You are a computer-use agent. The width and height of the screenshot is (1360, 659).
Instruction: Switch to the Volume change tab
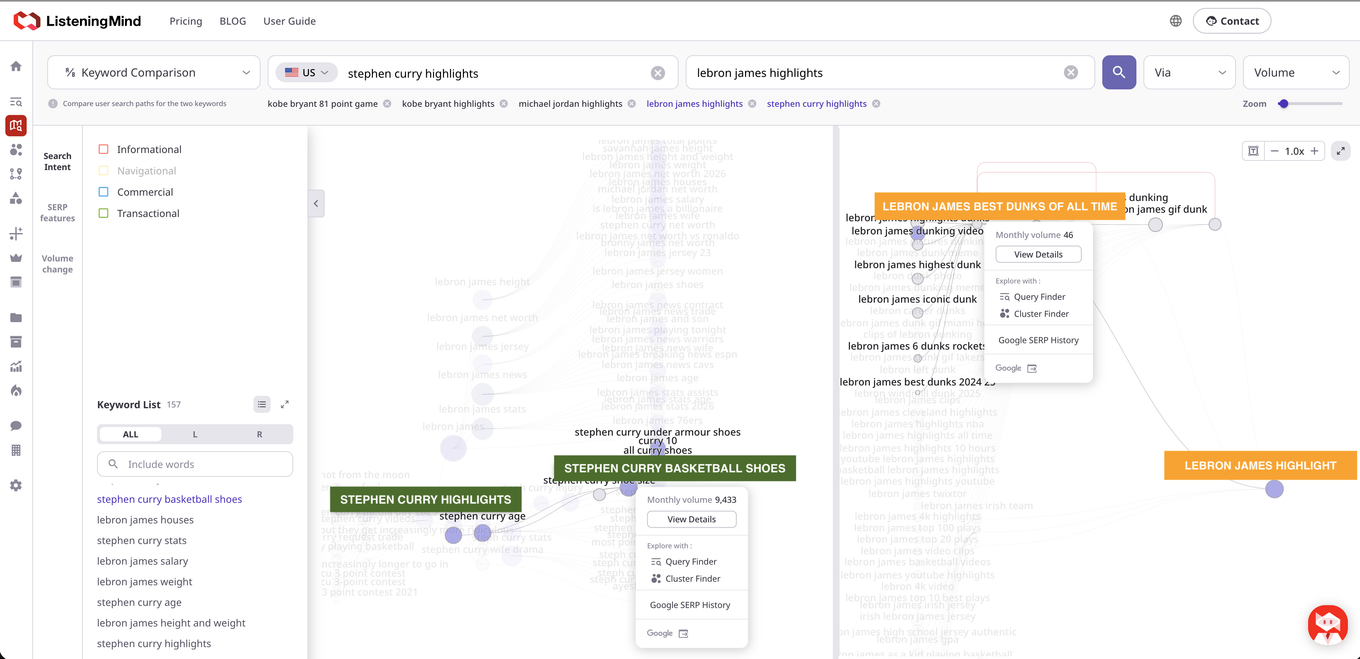57,263
